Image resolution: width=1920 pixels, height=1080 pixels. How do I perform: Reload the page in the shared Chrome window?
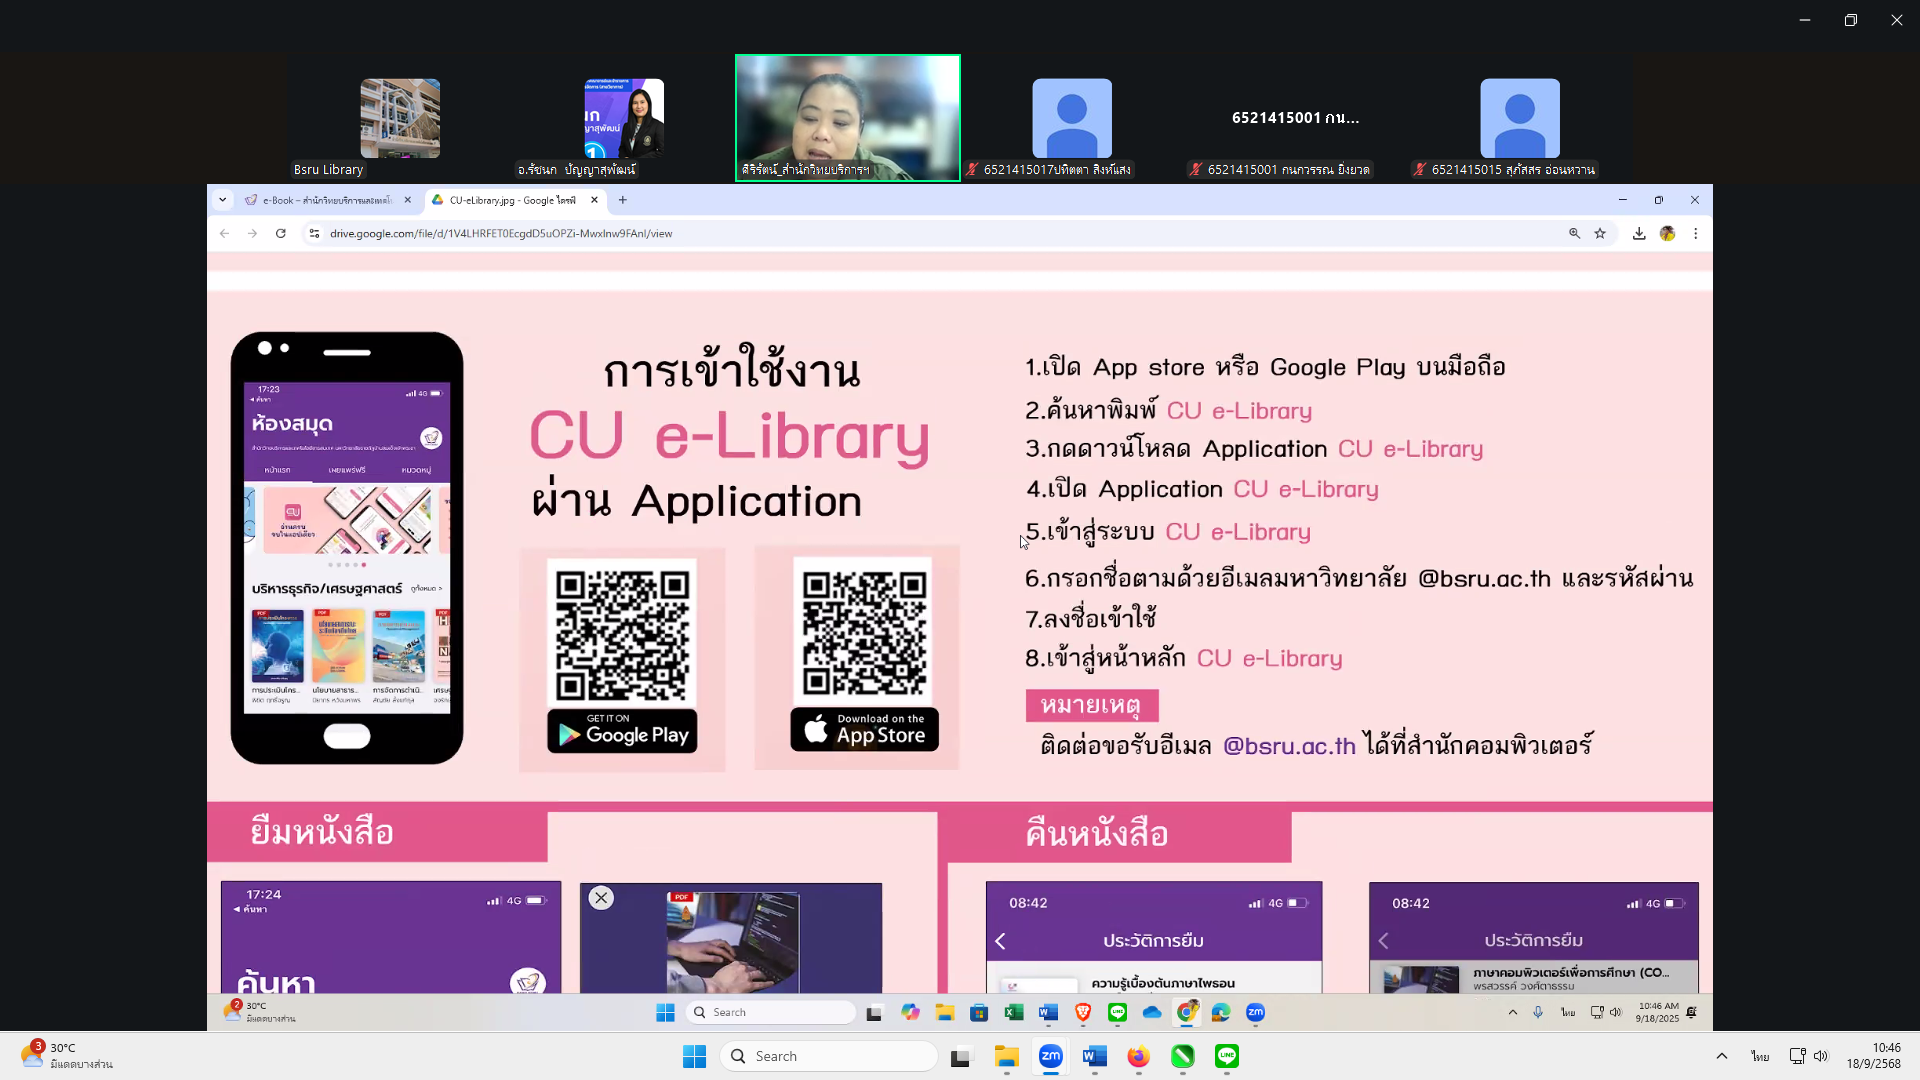coord(281,233)
